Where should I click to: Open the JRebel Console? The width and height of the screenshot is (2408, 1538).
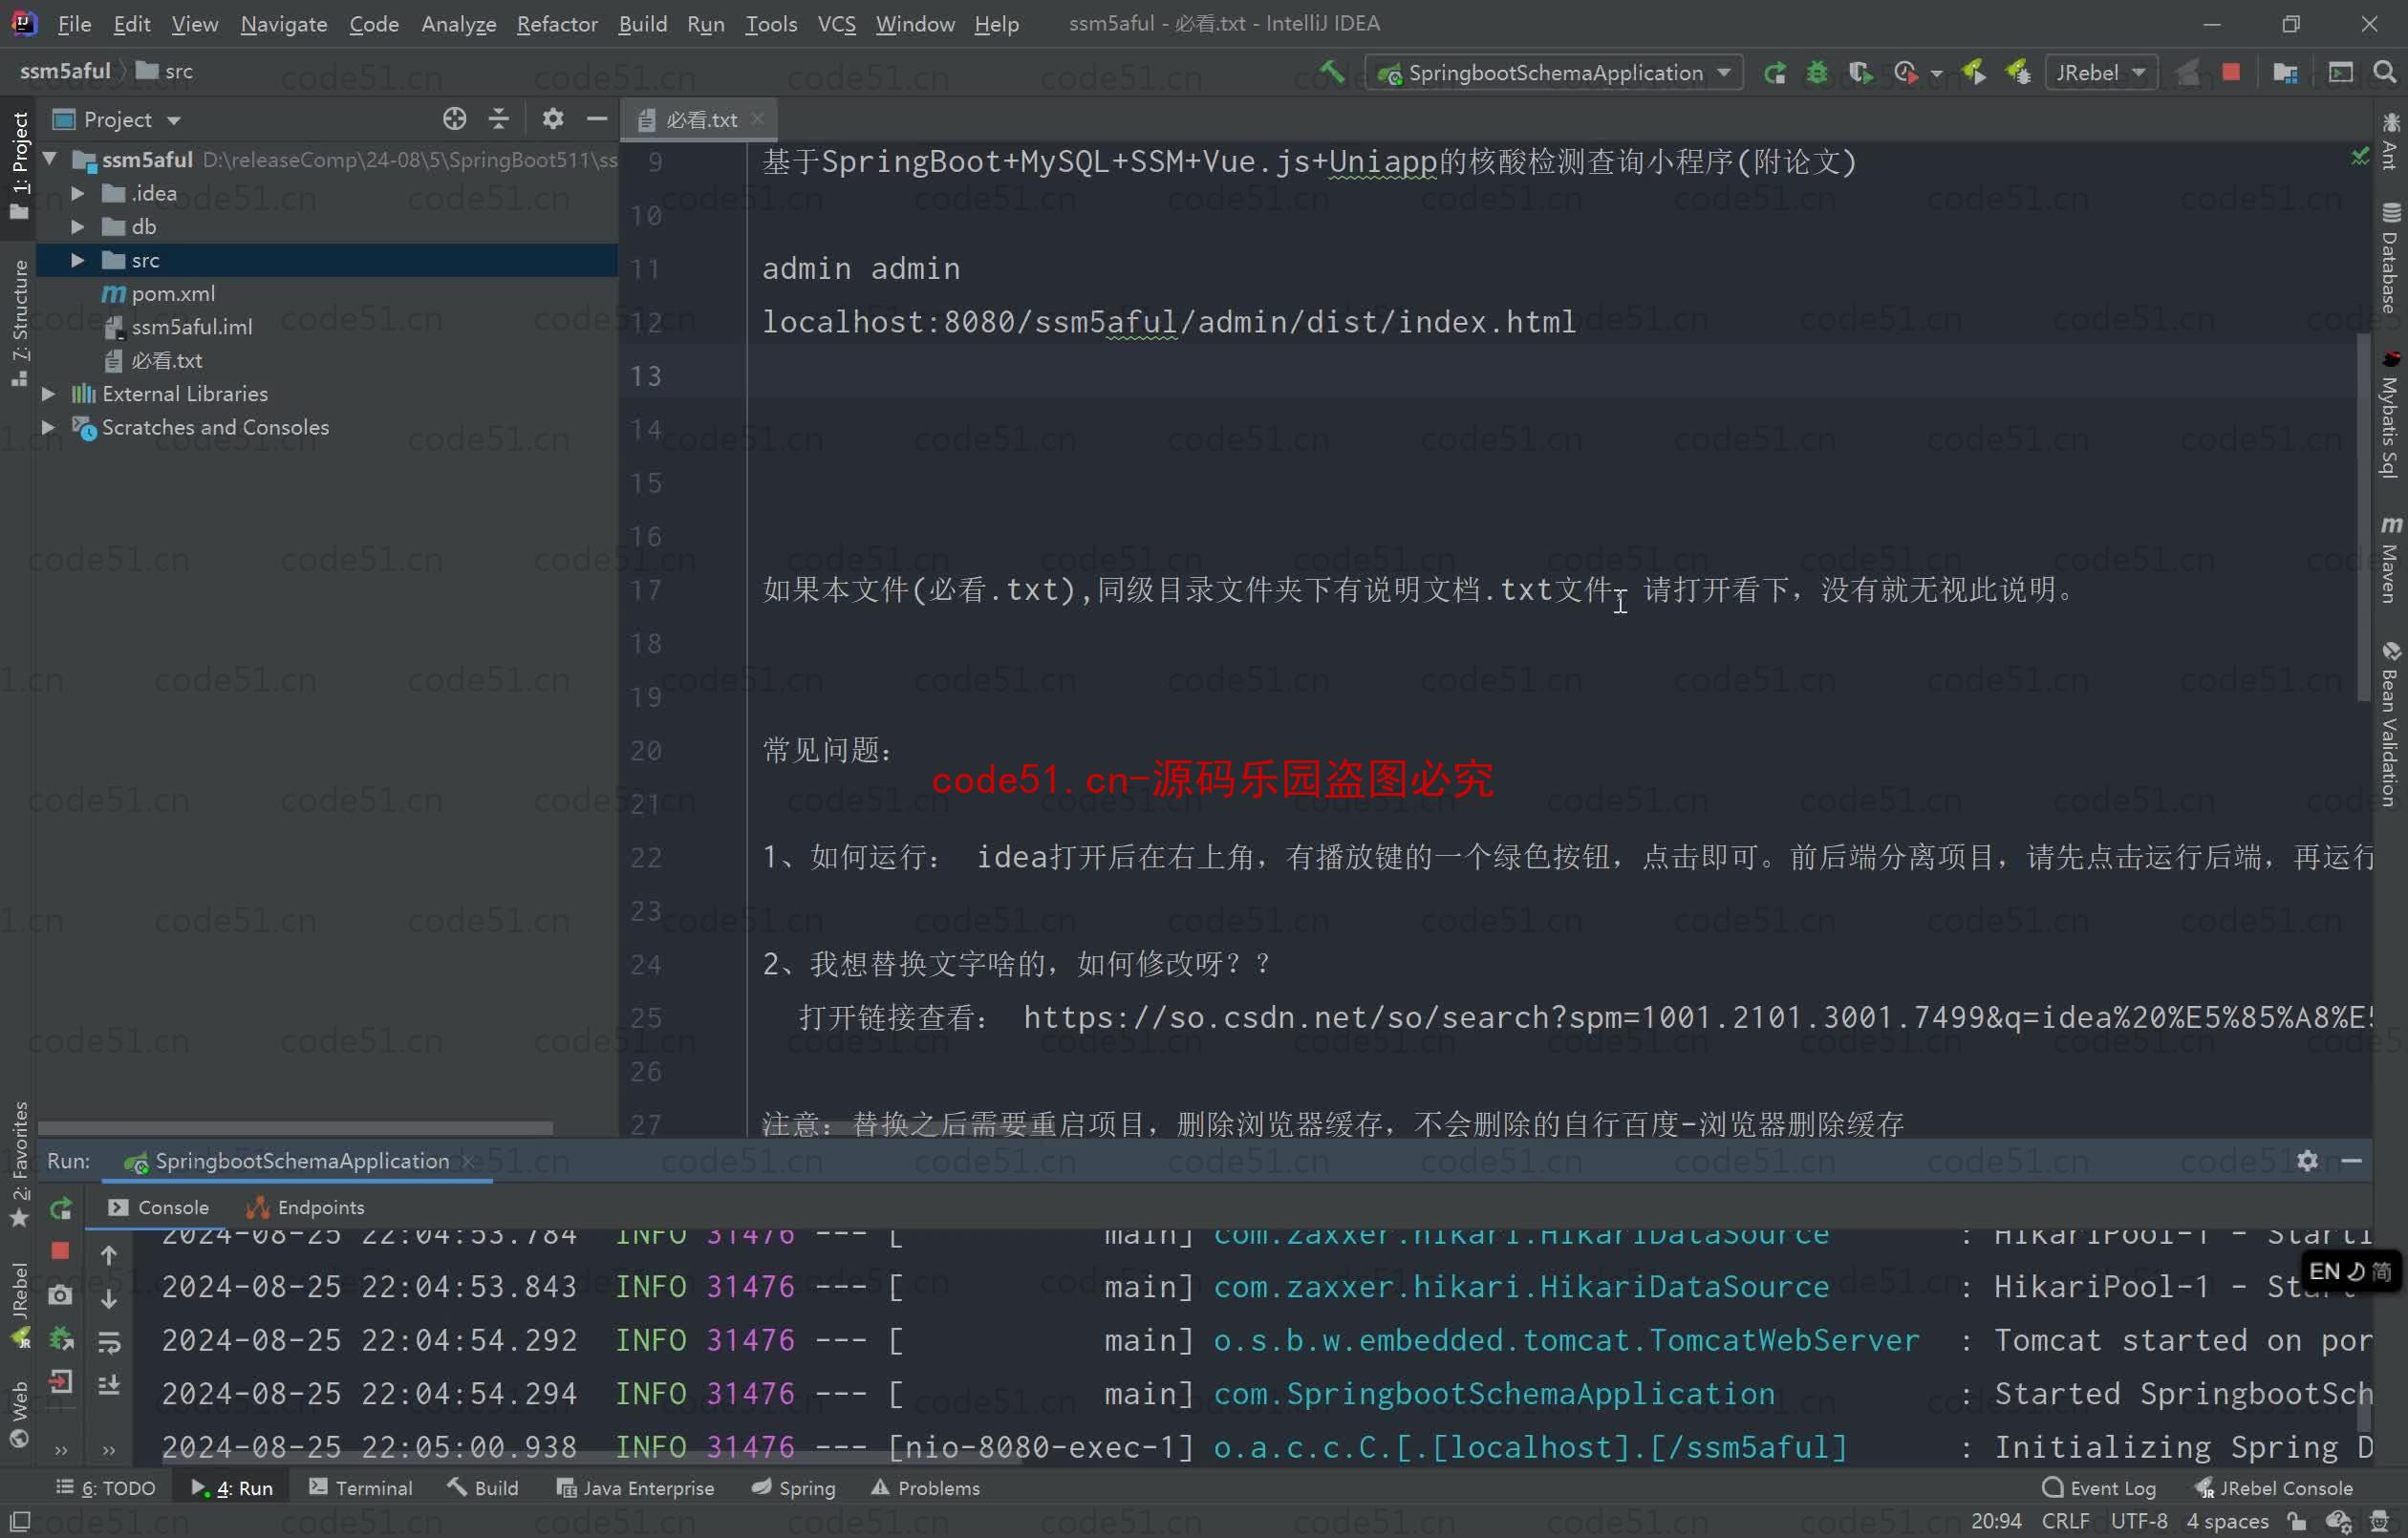[2273, 1488]
